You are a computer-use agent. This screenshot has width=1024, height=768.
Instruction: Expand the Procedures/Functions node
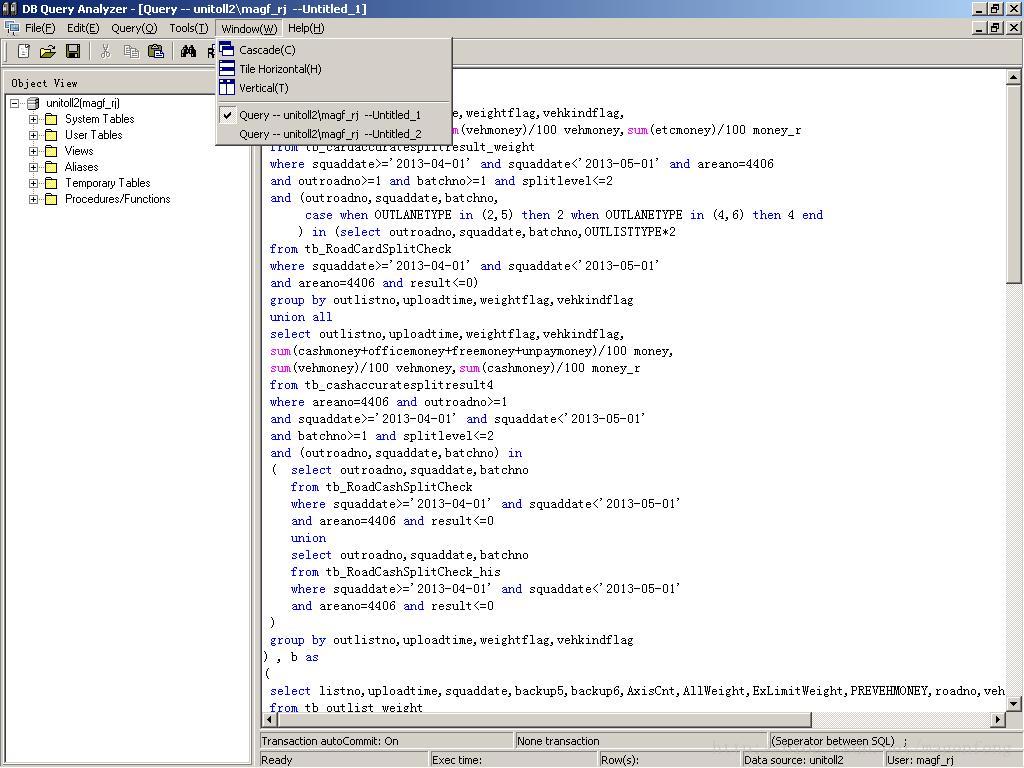[33, 199]
